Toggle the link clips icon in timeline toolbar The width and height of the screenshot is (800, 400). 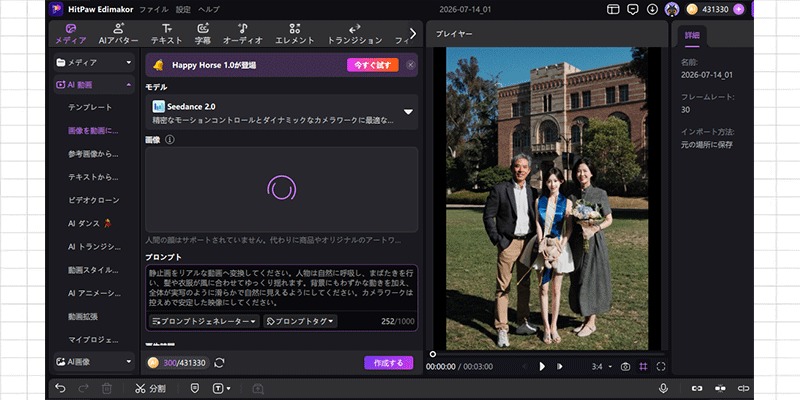(697, 388)
